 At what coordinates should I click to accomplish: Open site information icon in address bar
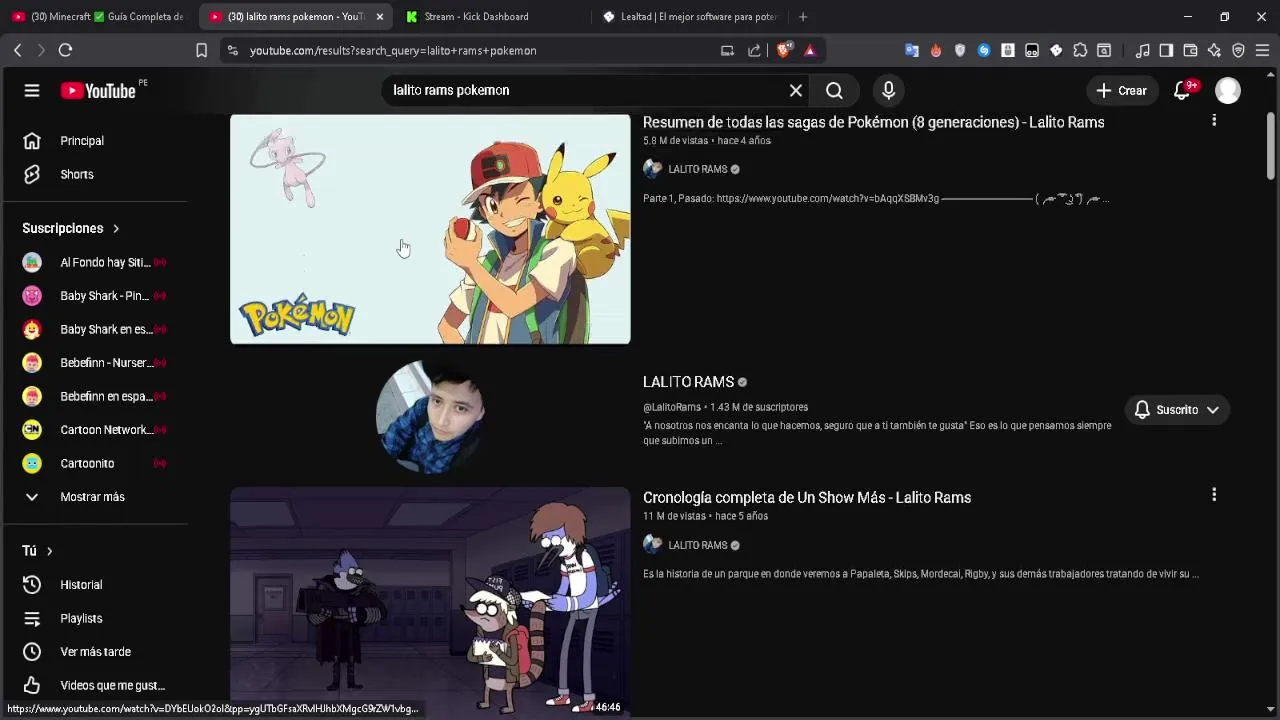tap(232, 50)
